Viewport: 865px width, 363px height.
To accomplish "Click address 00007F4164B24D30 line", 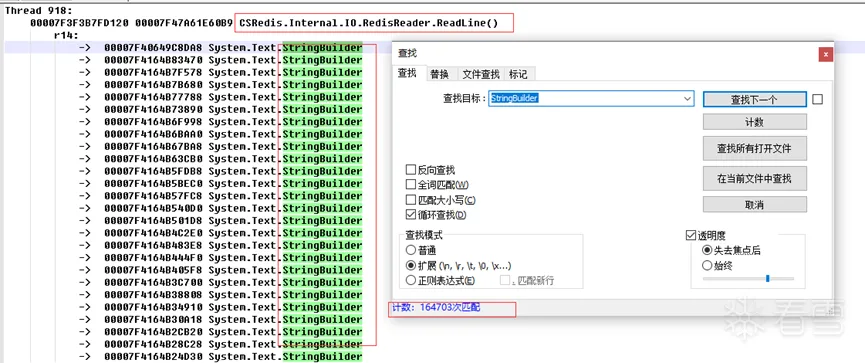I will 220,356.
